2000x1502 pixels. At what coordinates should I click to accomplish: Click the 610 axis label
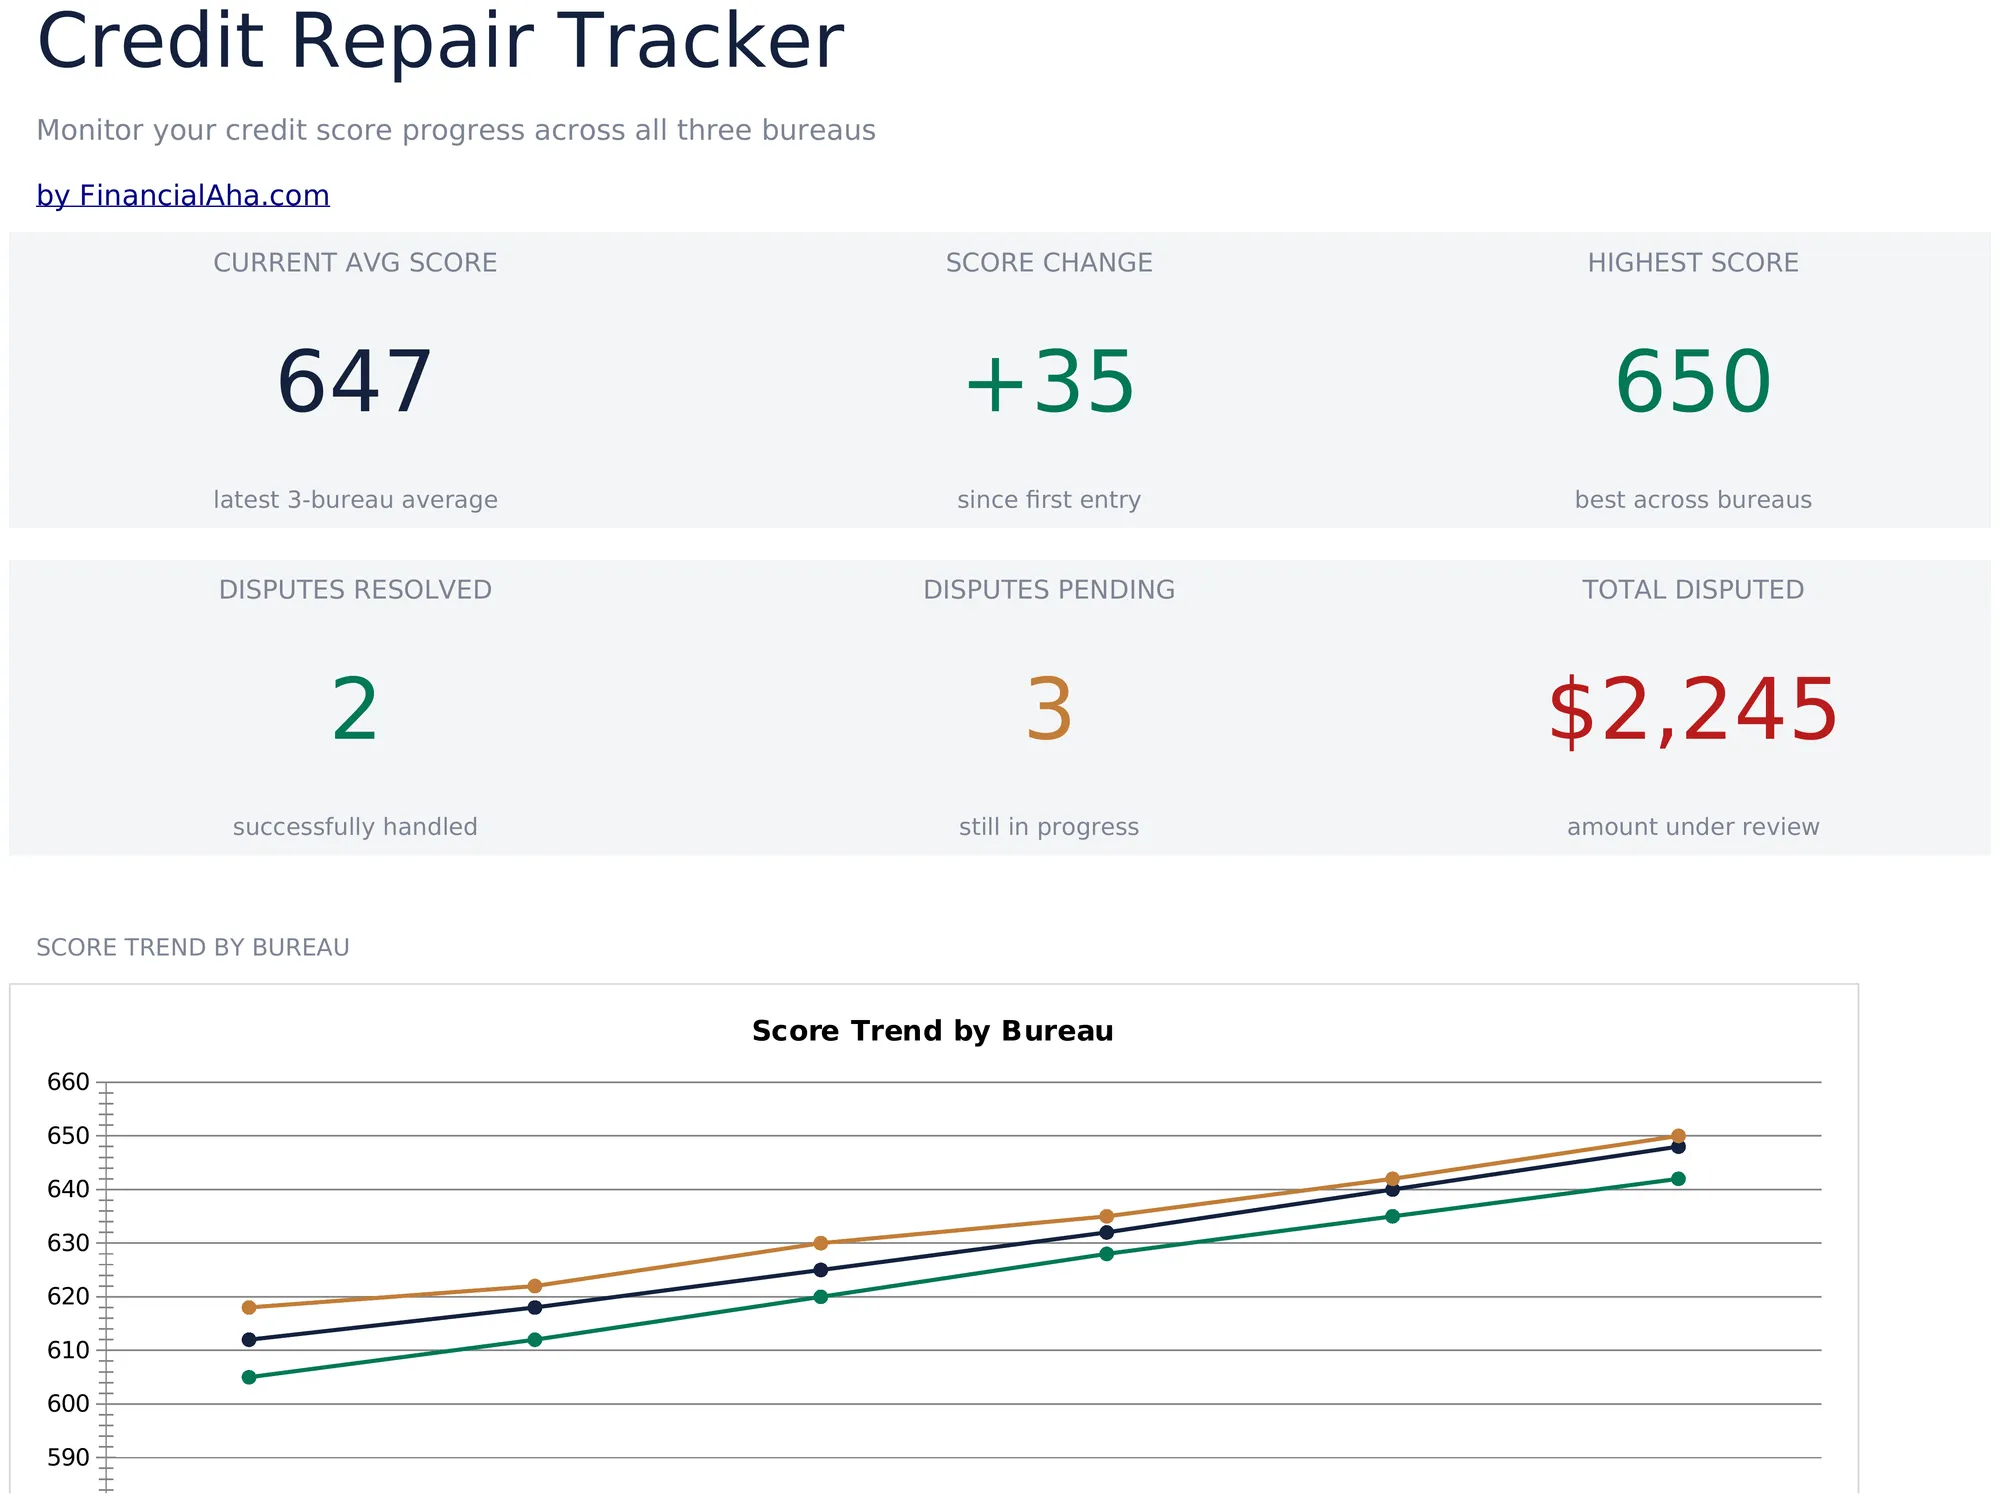point(68,1350)
